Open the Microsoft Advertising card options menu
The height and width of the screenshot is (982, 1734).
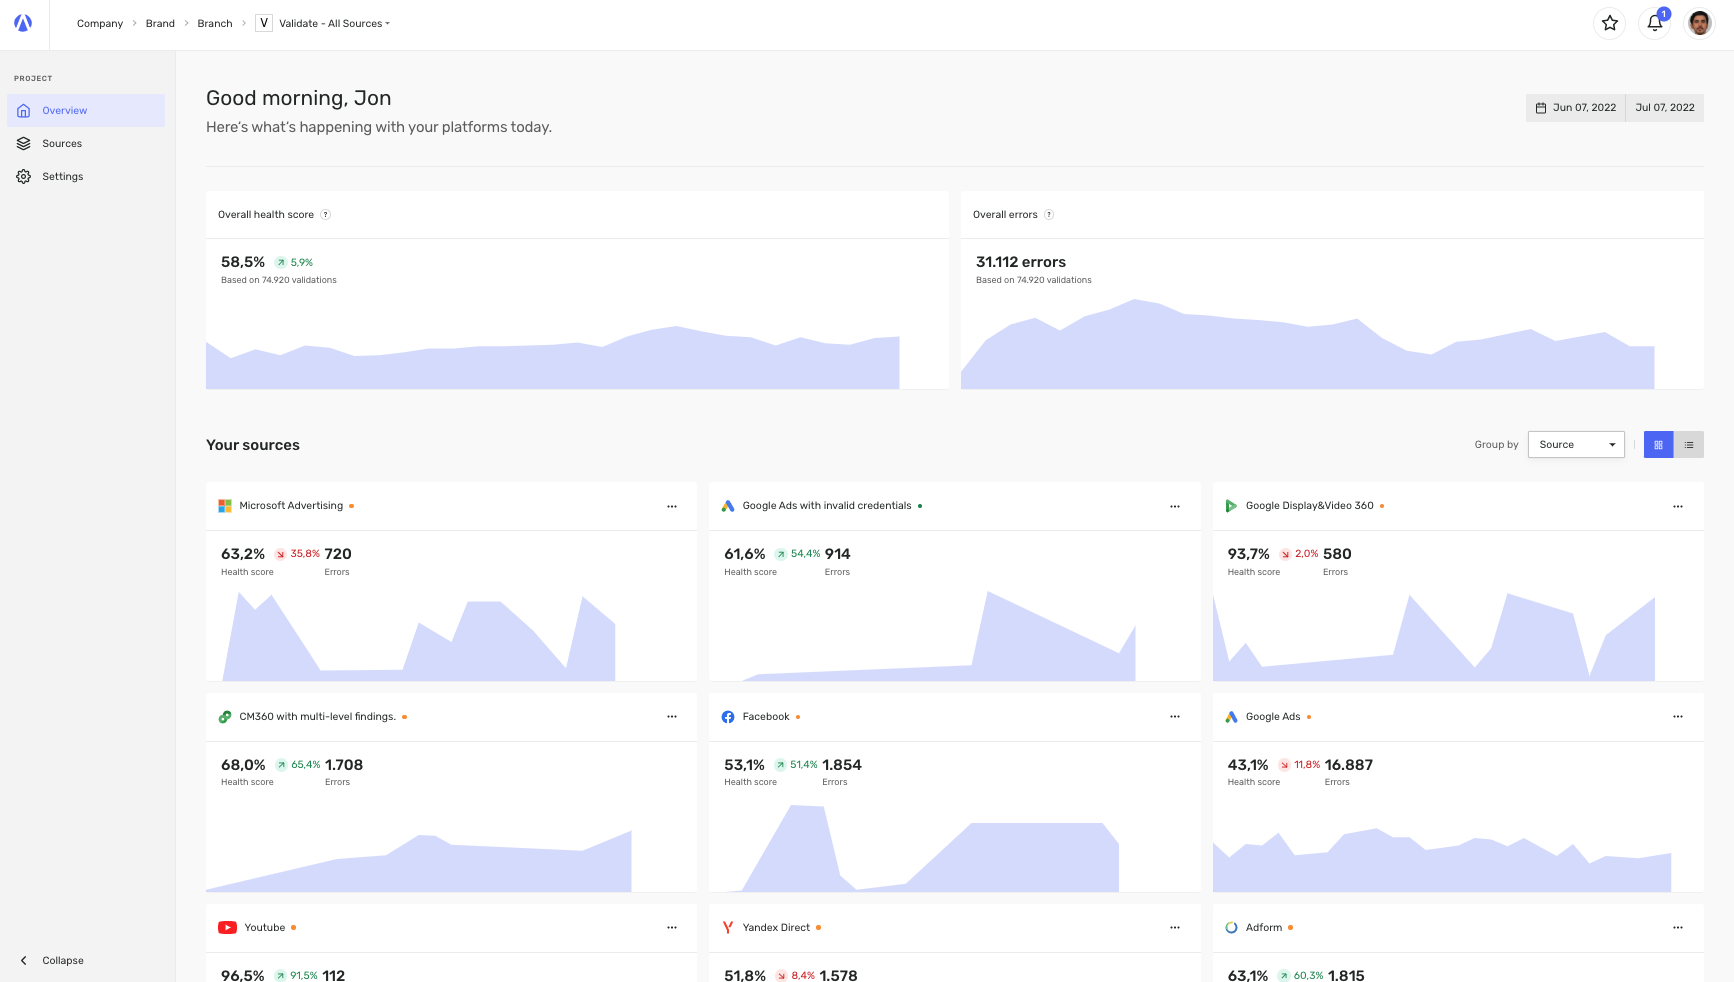tap(672, 506)
